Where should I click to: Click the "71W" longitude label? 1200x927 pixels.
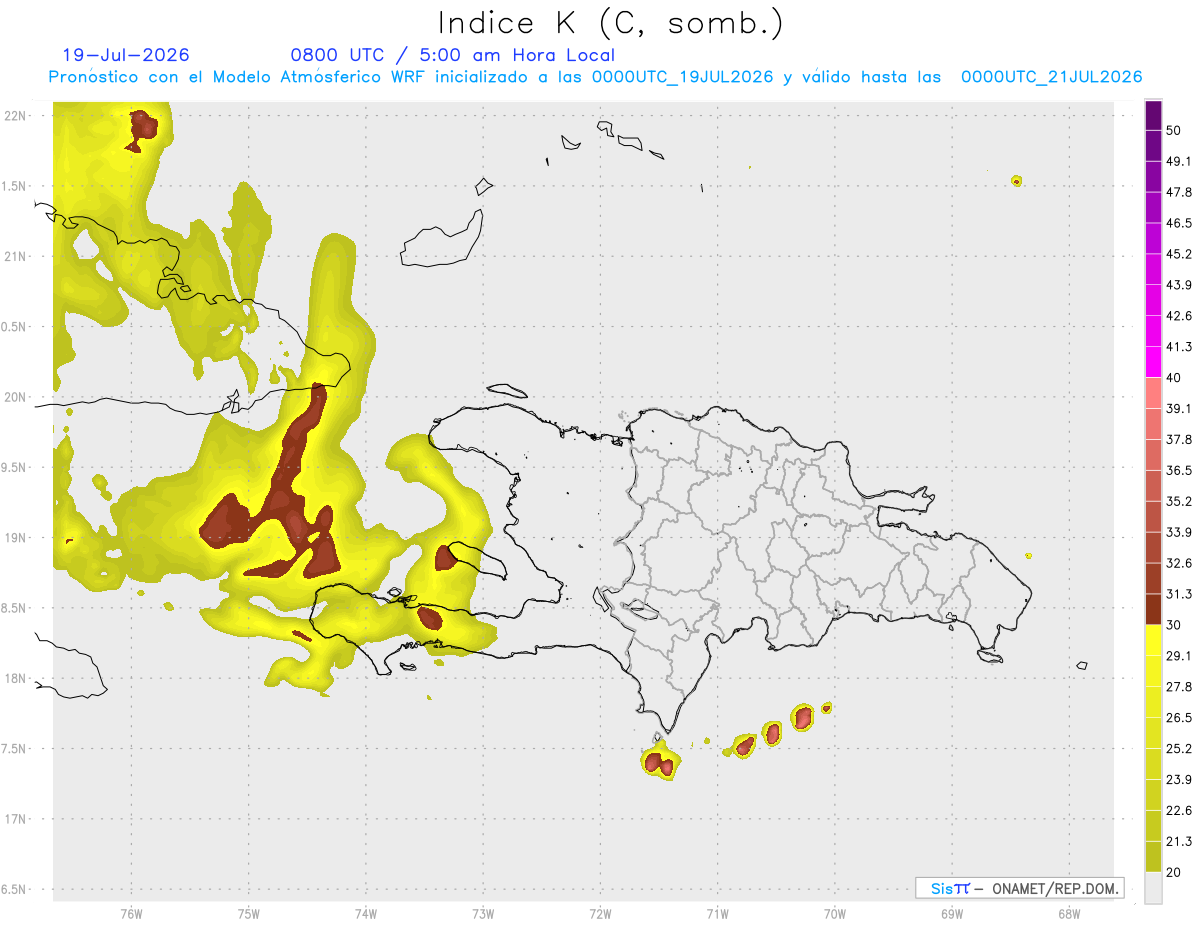(718, 914)
